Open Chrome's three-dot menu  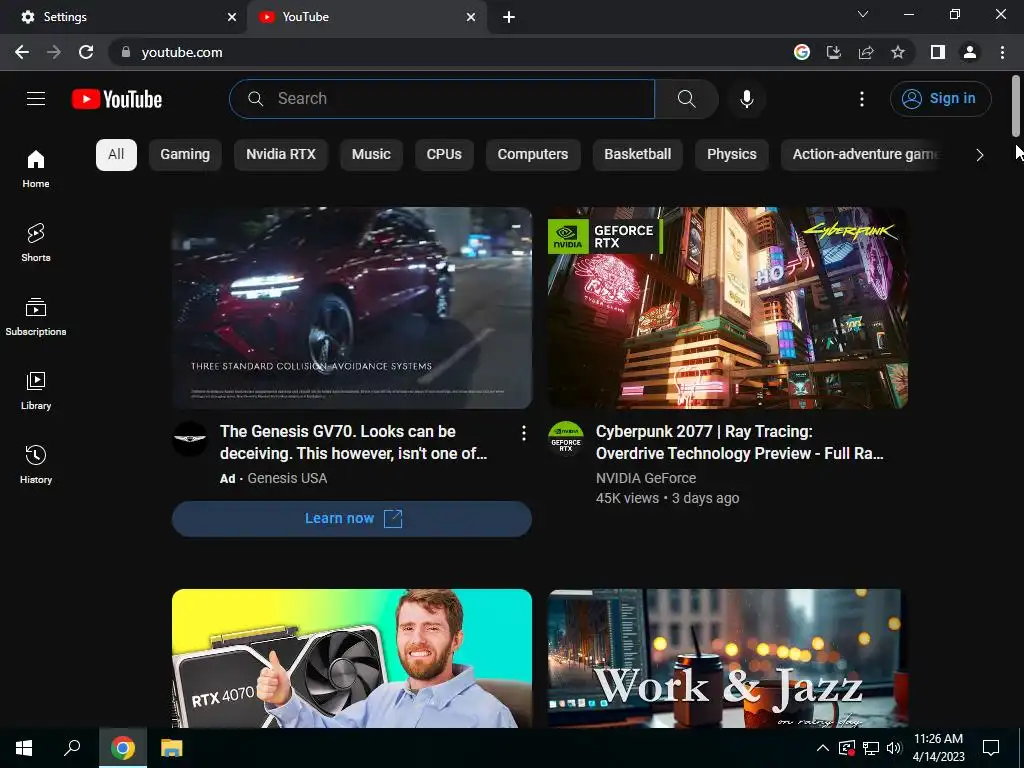[1002, 52]
